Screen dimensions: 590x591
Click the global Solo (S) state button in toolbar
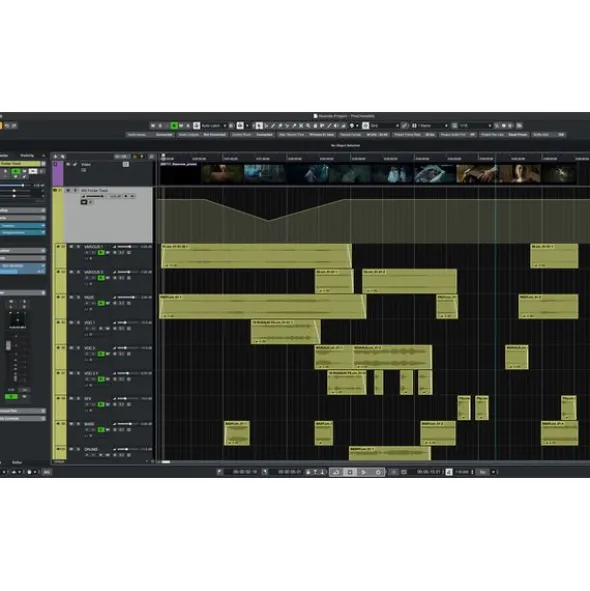click(160, 126)
